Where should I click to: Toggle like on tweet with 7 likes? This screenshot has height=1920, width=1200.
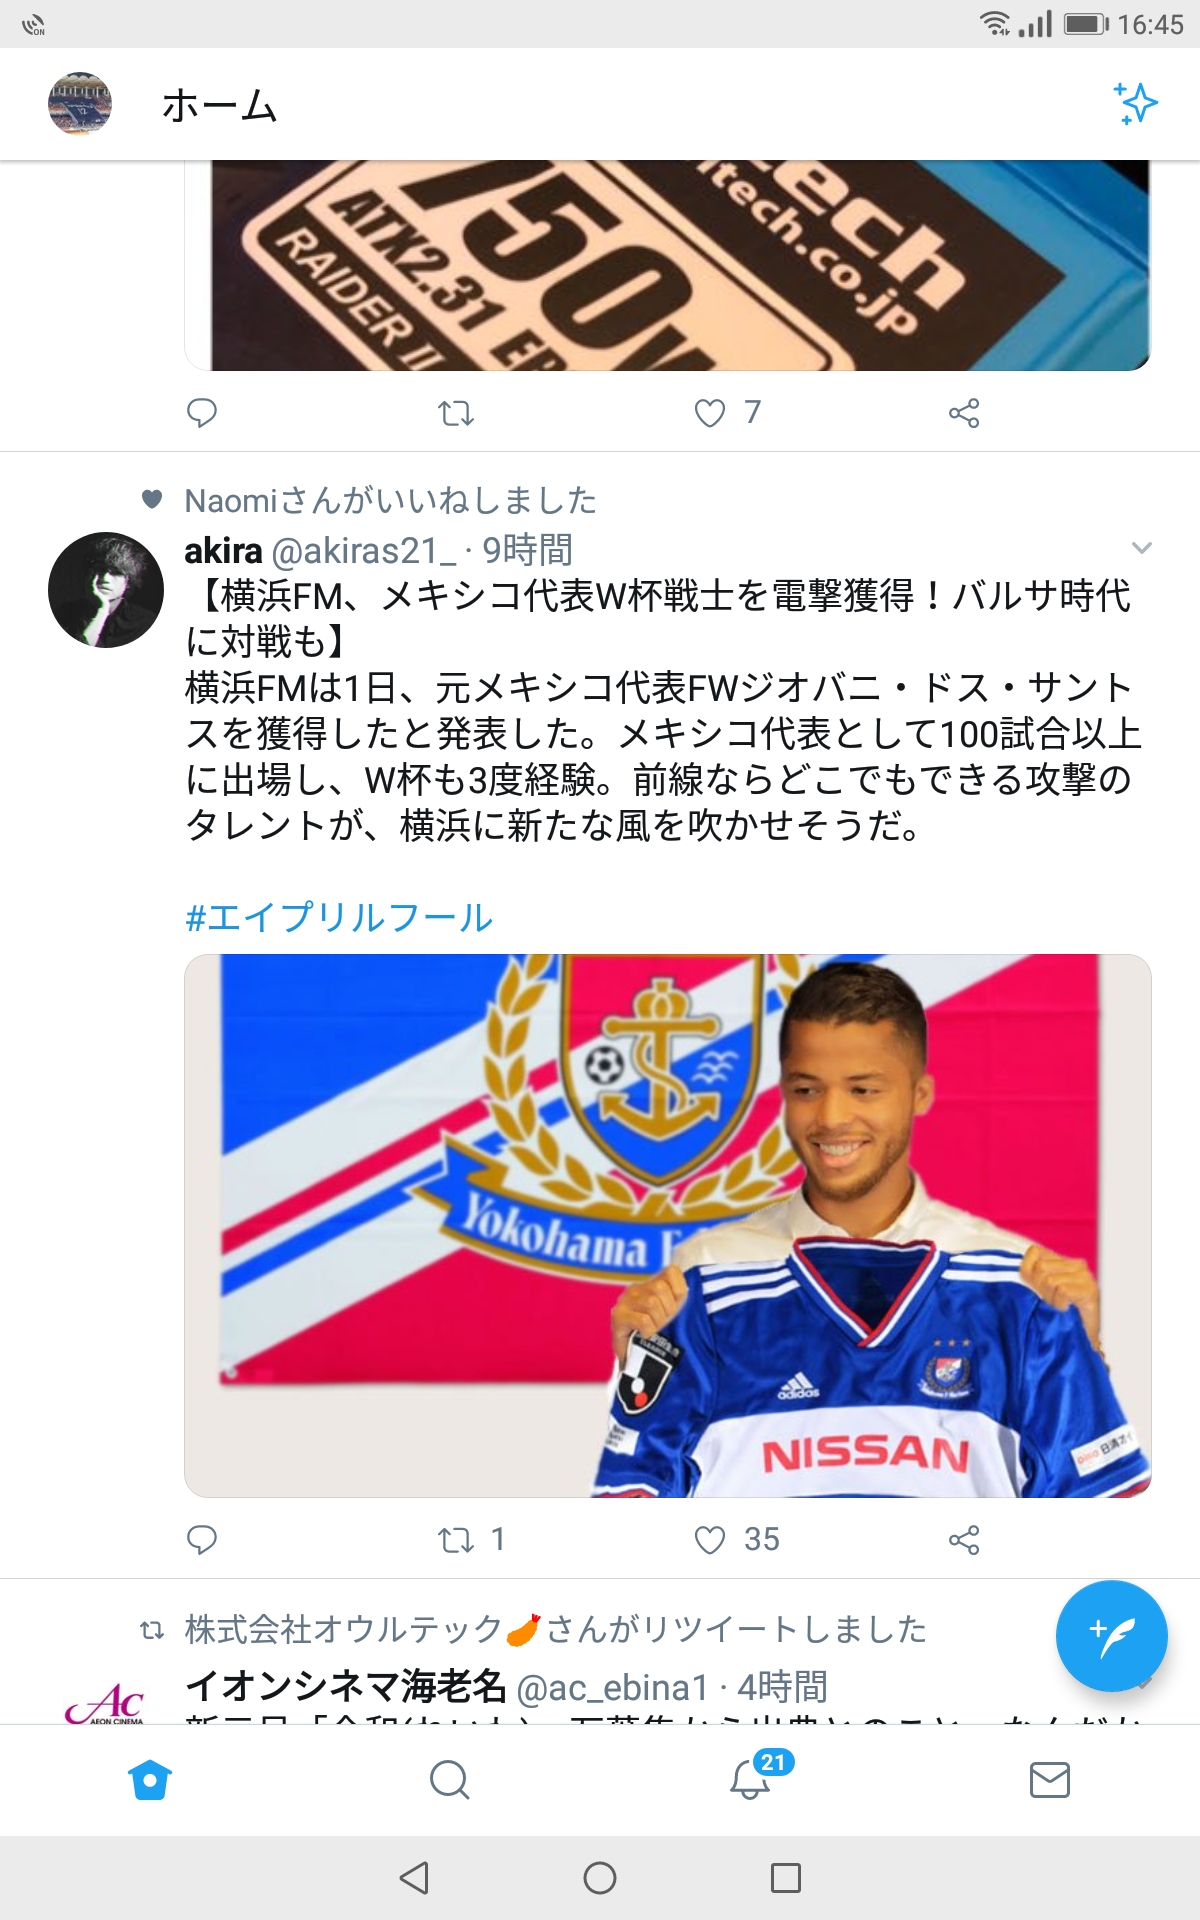[x=710, y=413]
